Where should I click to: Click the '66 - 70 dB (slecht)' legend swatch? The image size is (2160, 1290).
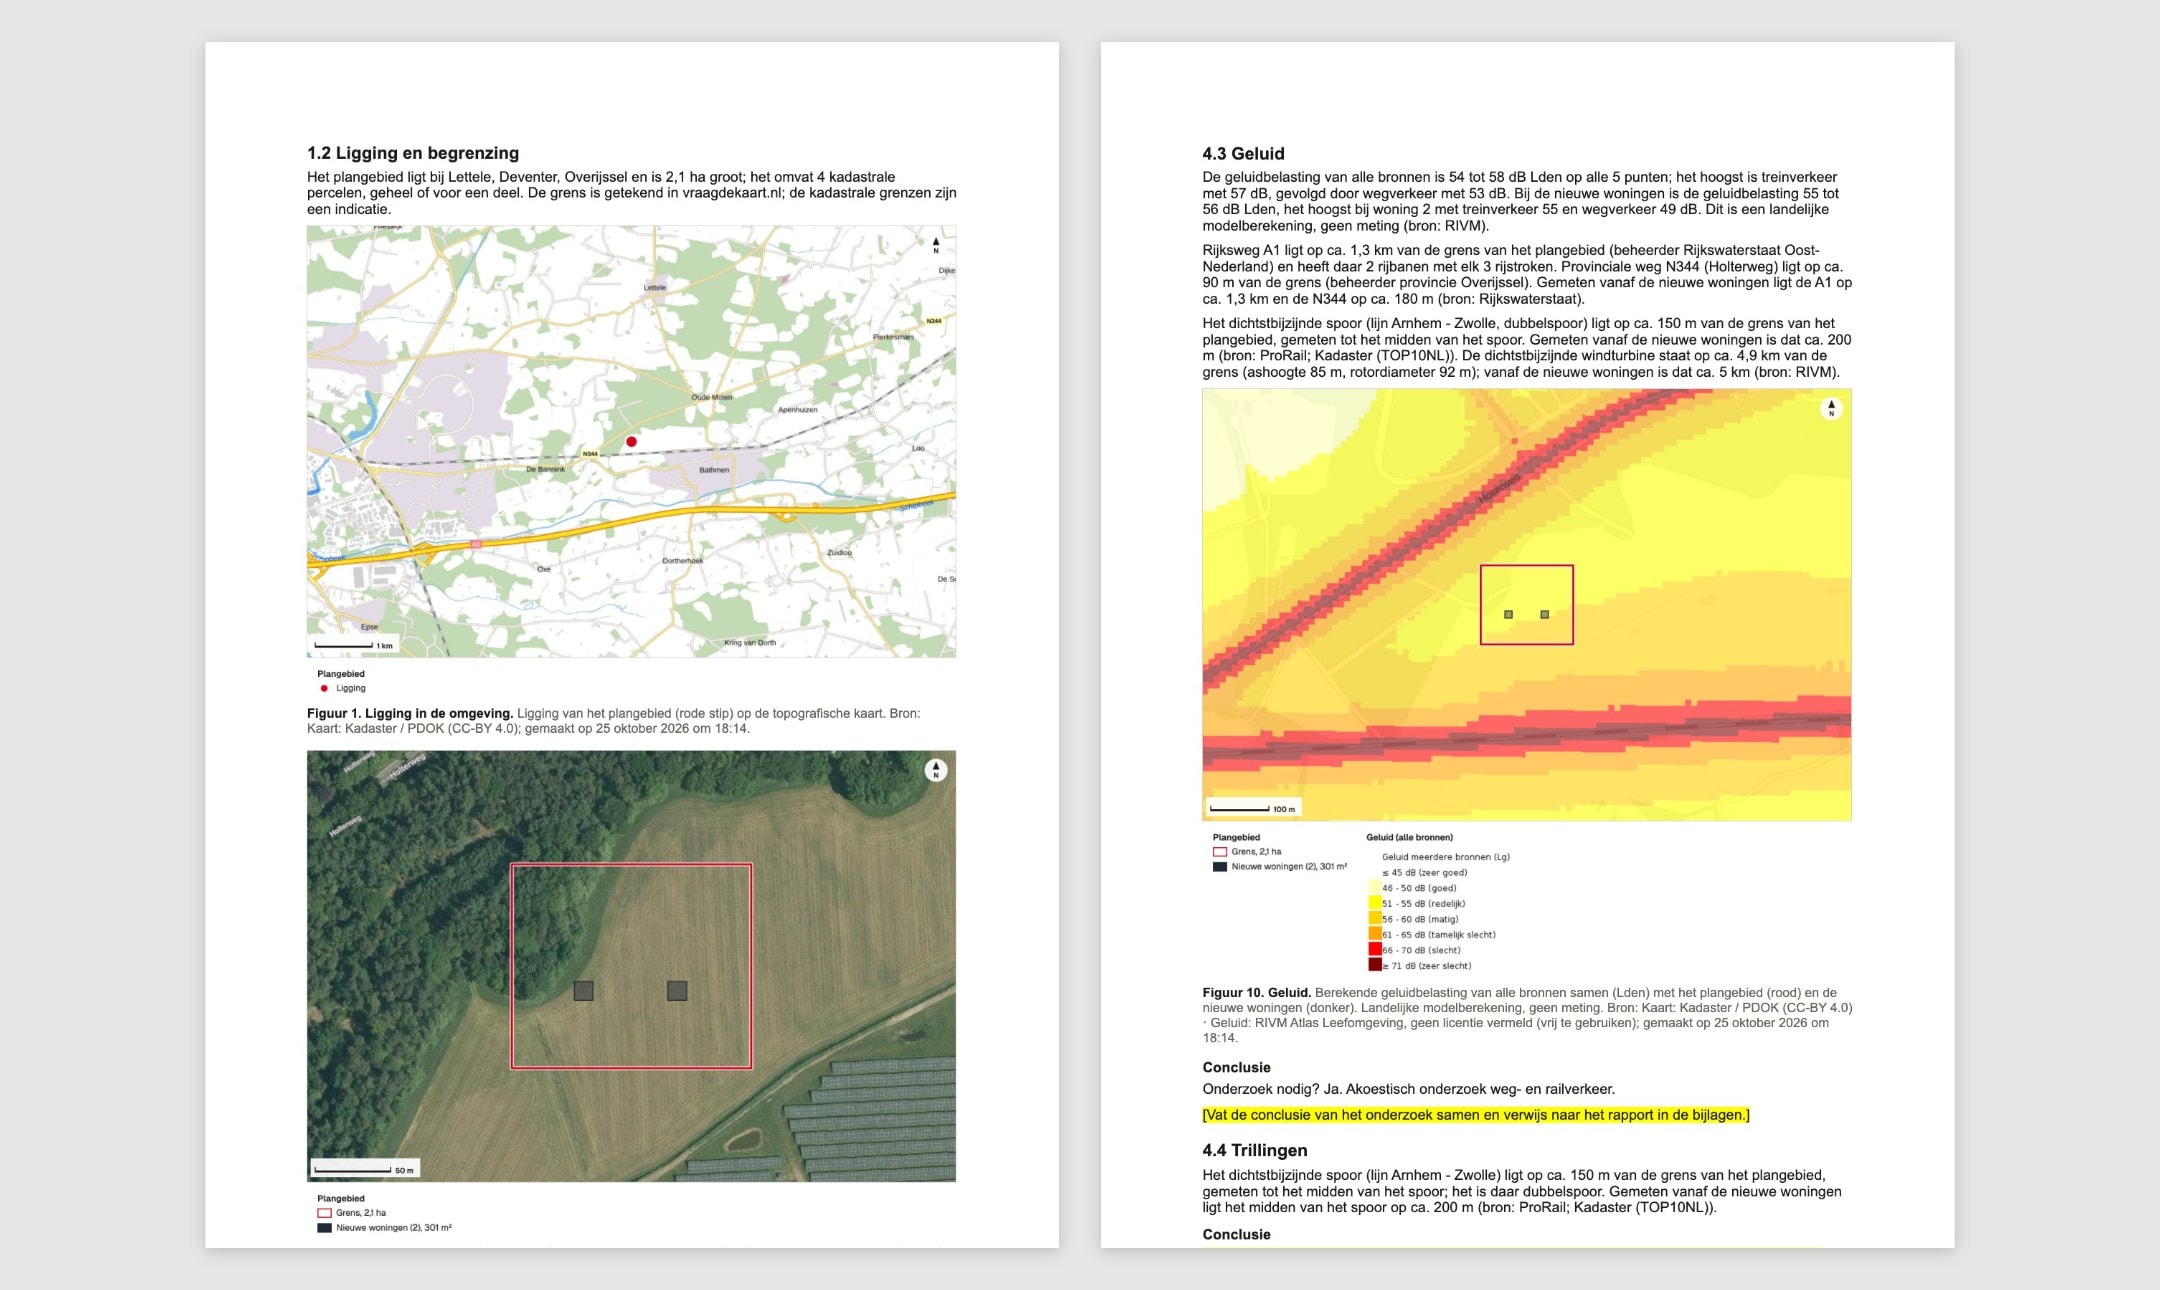[1375, 950]
